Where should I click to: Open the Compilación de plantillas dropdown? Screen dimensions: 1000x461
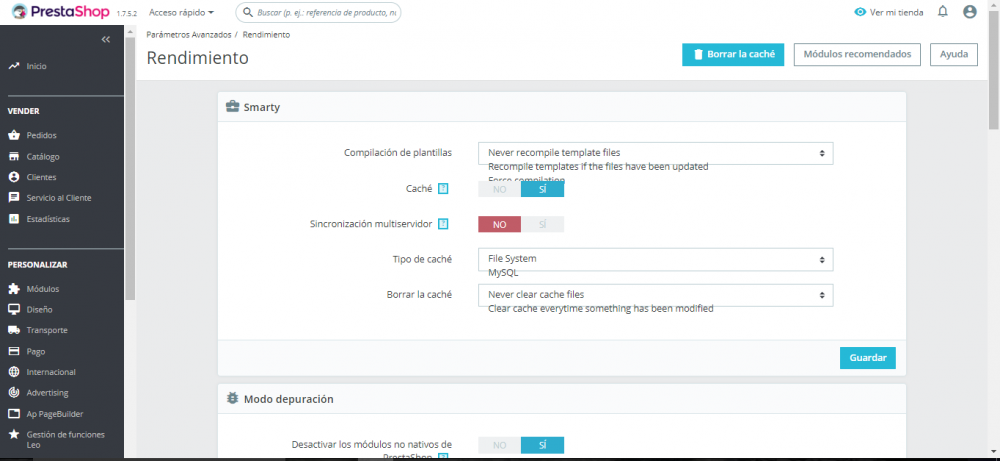click(656, 153)
